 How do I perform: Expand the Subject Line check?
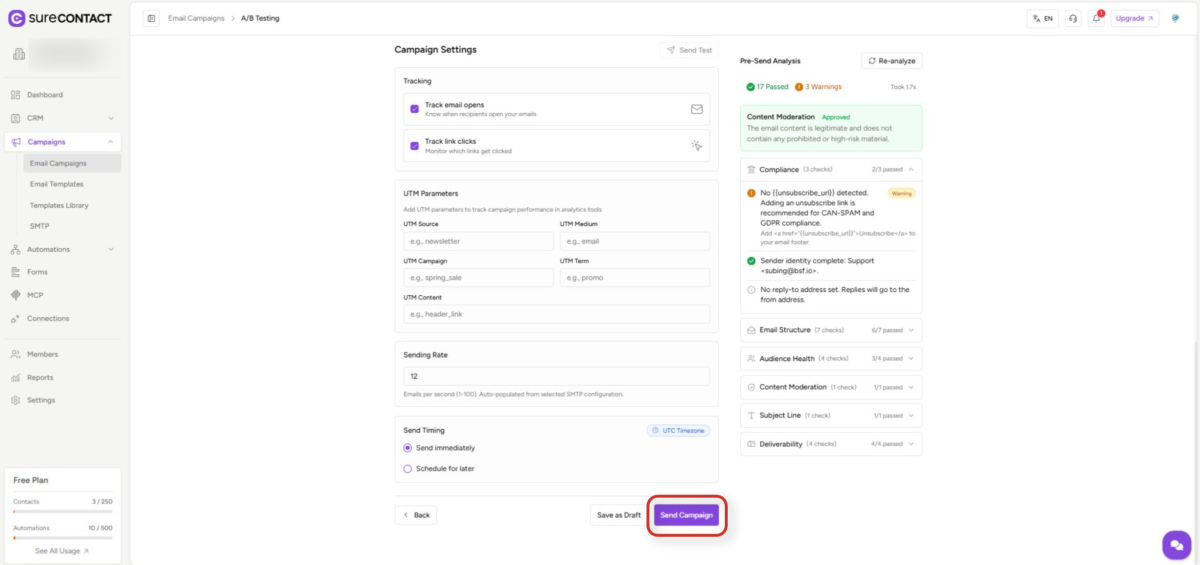click(x=832, y=415)
